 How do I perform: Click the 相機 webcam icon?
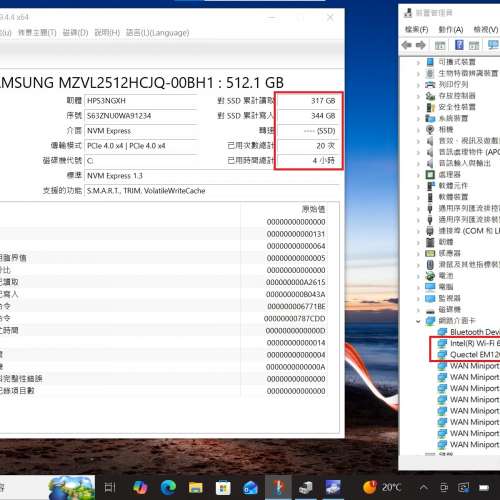point(430,130)
